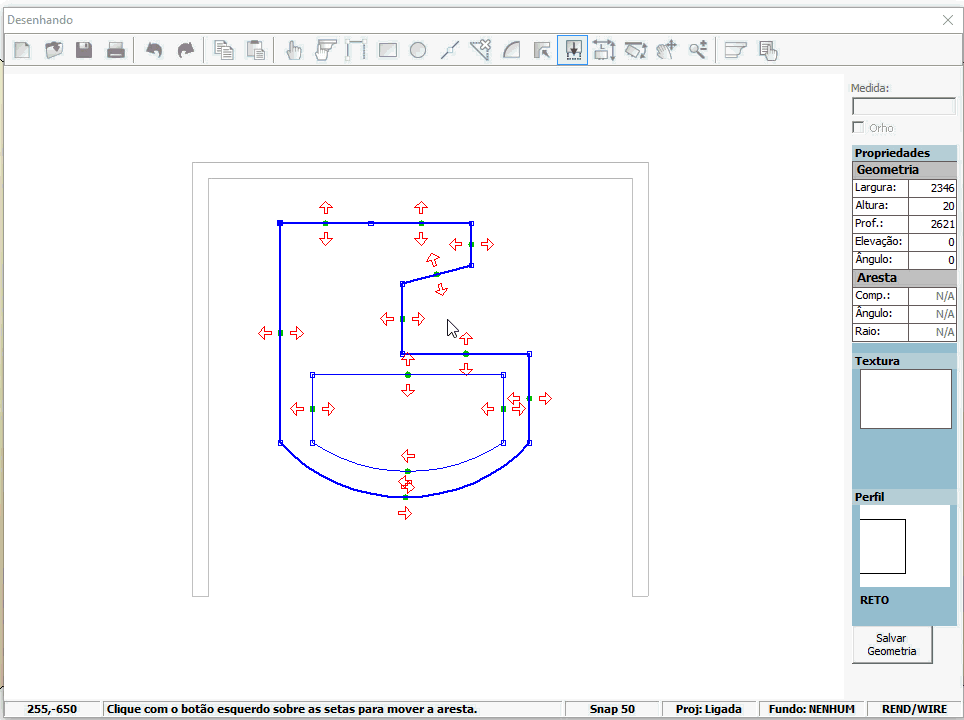The height and width of the screenshot is (720, 964).
Task: Select the hand with profile tool
Action: 325,50
